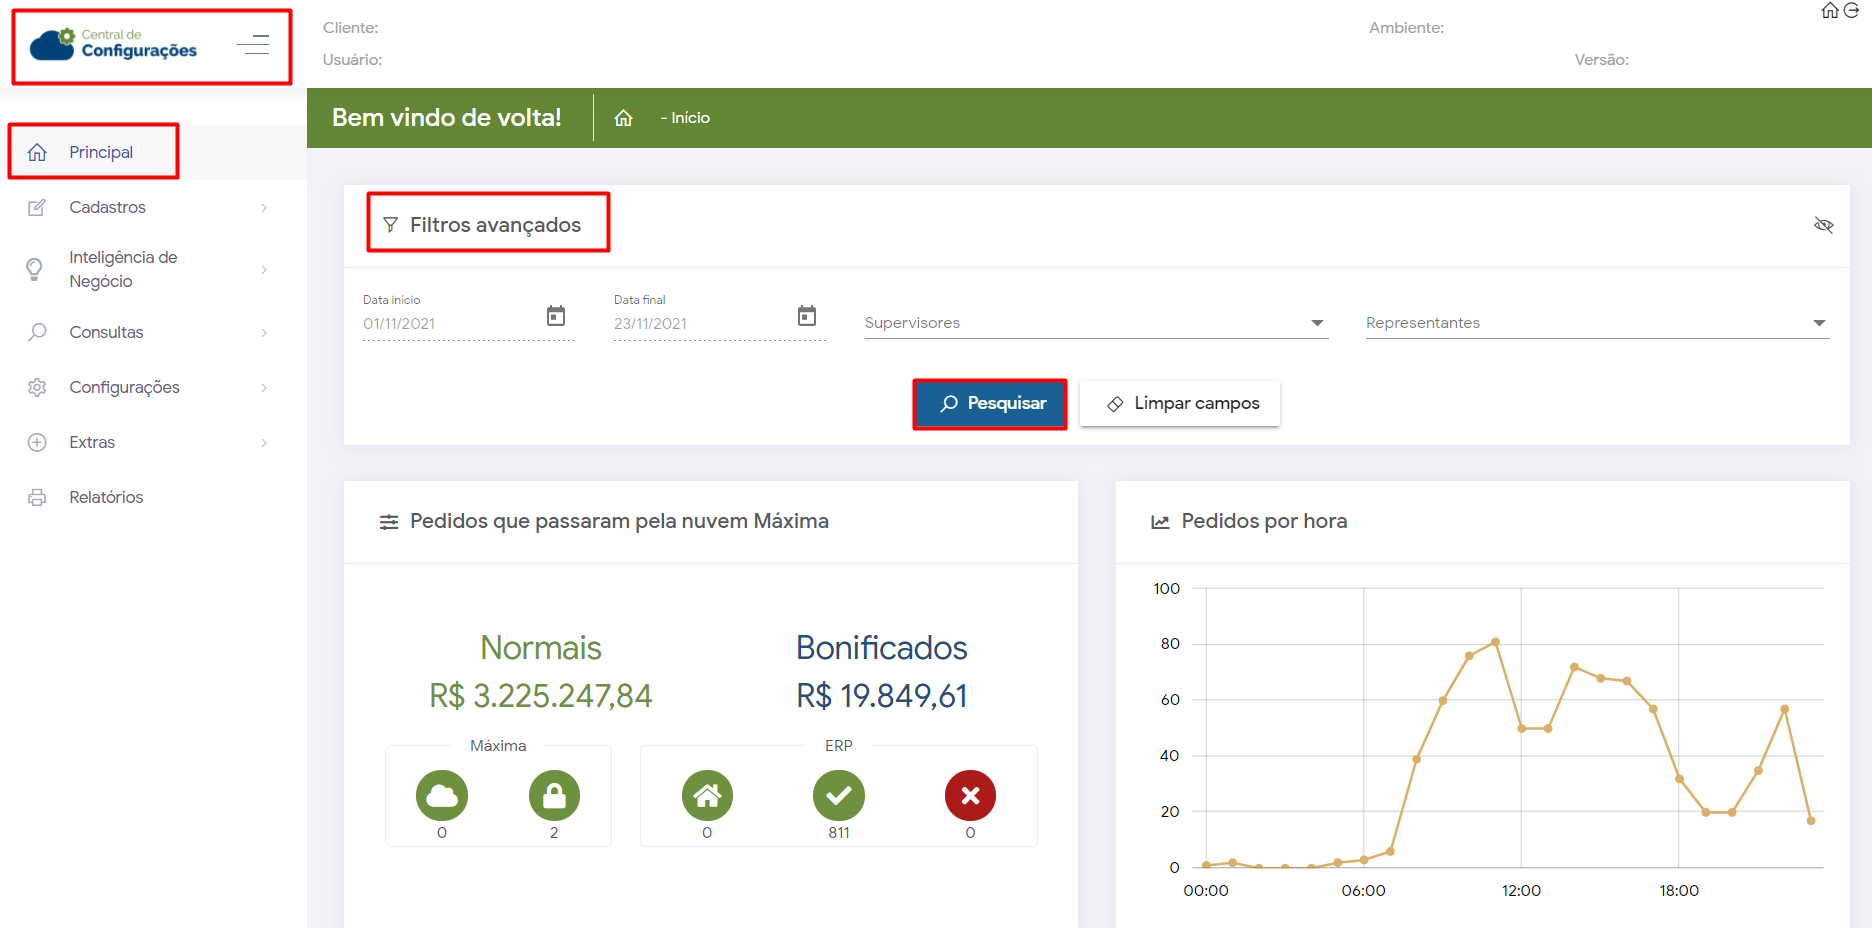Screen dimensions: 1872x928
Task: Click the home icon in the green breadcrumb bar
Action: click(623, 118)
